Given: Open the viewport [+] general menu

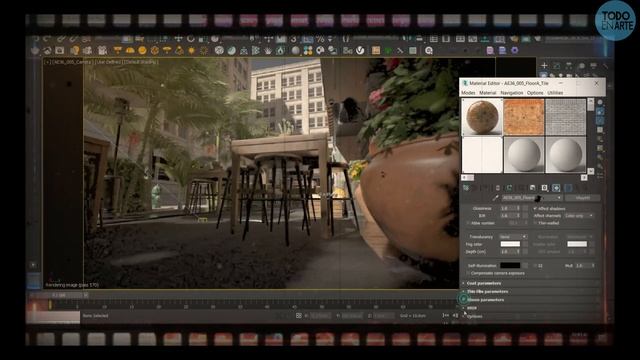Looking at the screenshot, I should click(x=48, y=62).
